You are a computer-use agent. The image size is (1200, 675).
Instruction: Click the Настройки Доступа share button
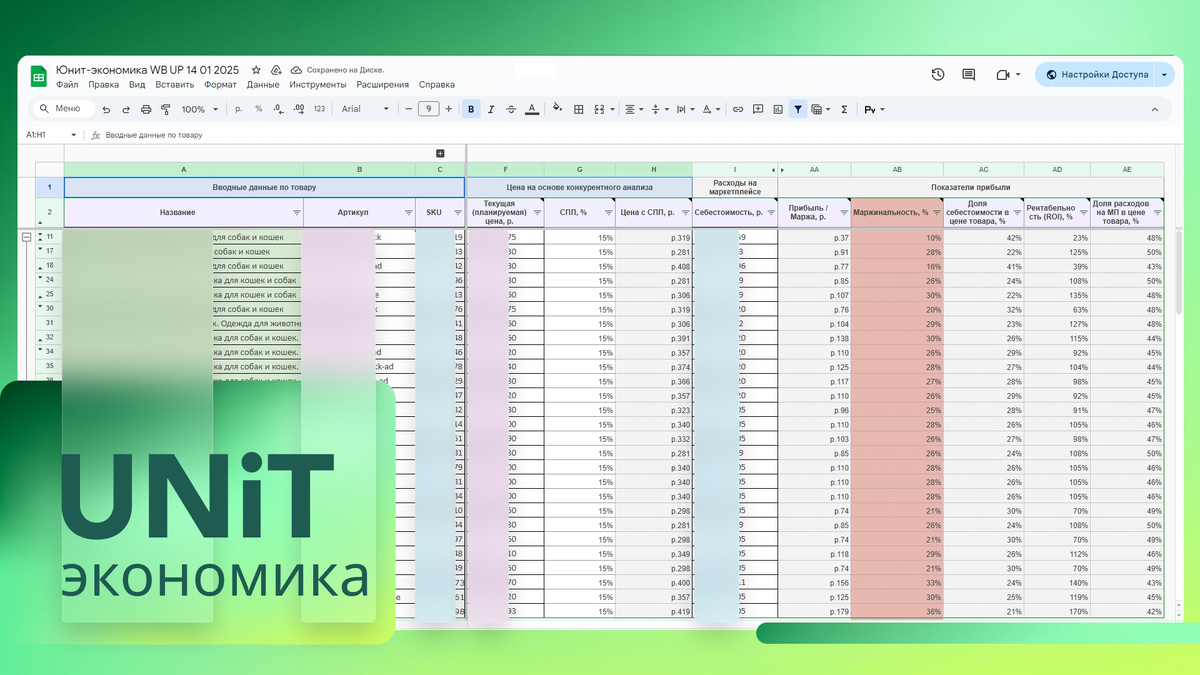point(1095,74)
